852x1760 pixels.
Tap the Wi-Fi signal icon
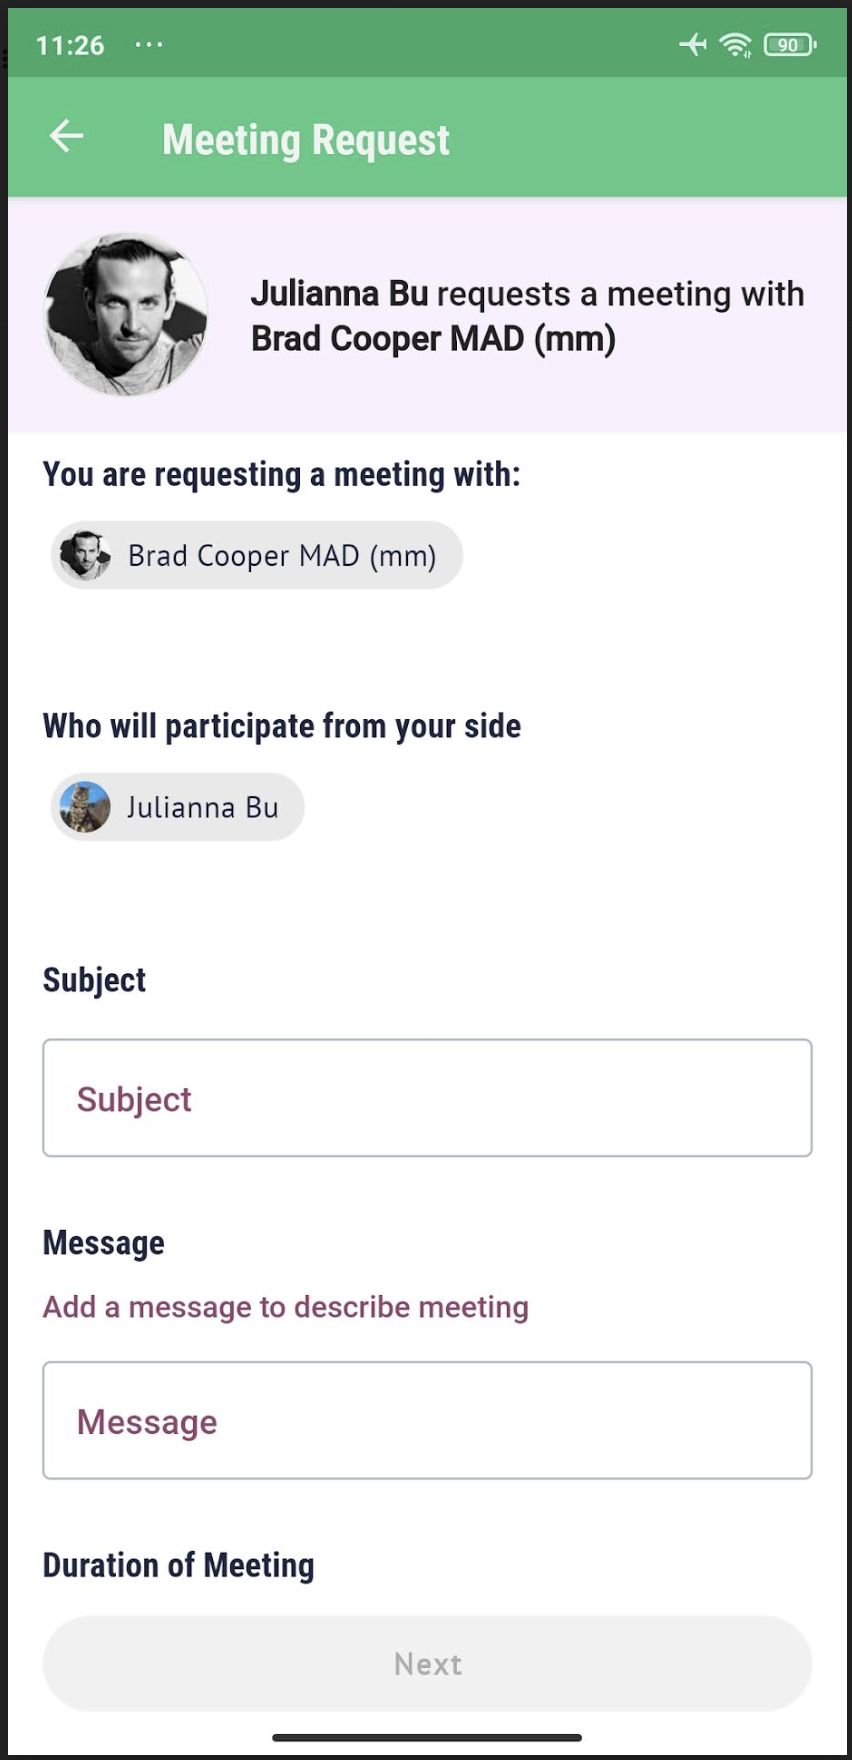pos(736,44)
